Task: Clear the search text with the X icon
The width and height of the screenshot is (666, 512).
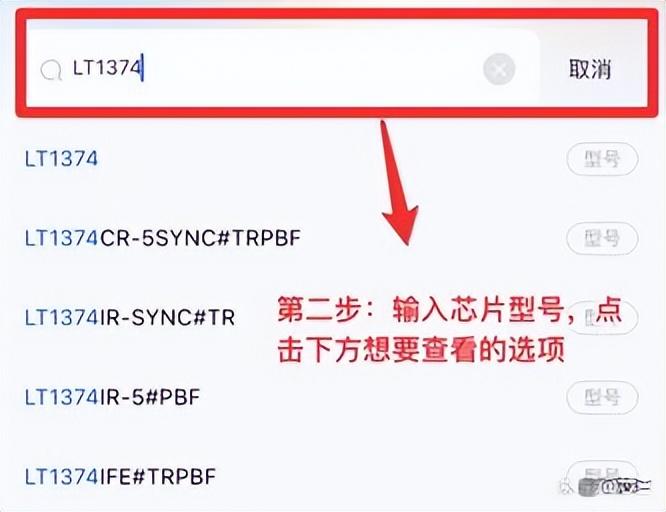Action: coord(499,69)
